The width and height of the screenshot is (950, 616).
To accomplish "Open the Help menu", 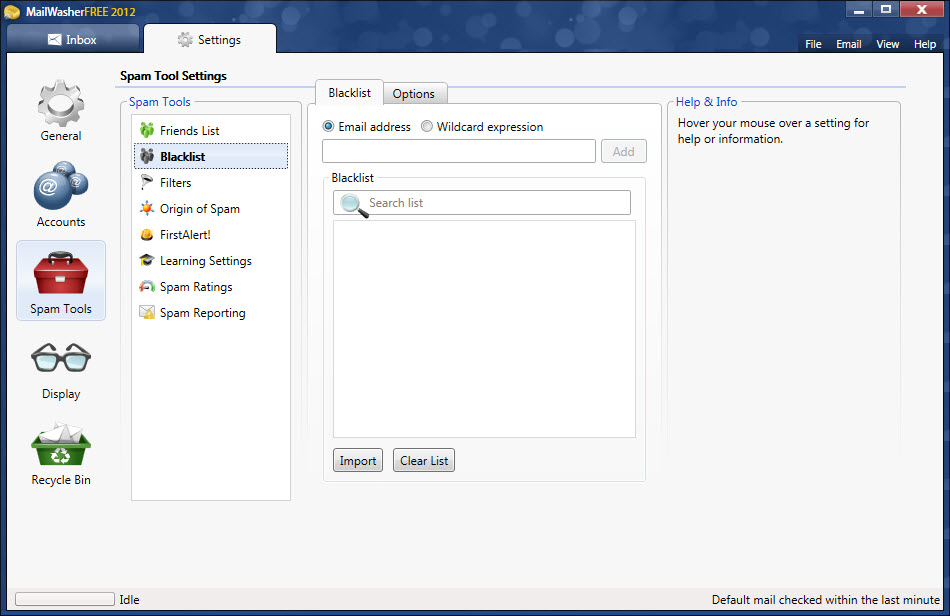I will click(925, 44).
